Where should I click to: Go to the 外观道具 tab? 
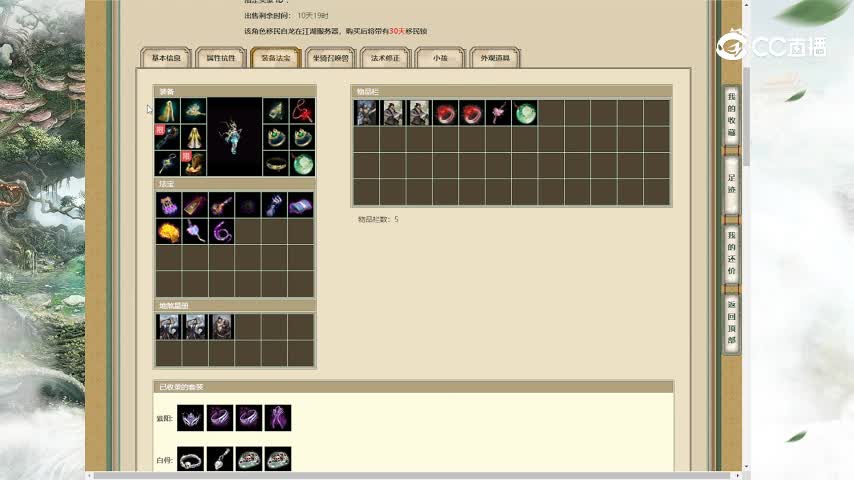[495, 58]
